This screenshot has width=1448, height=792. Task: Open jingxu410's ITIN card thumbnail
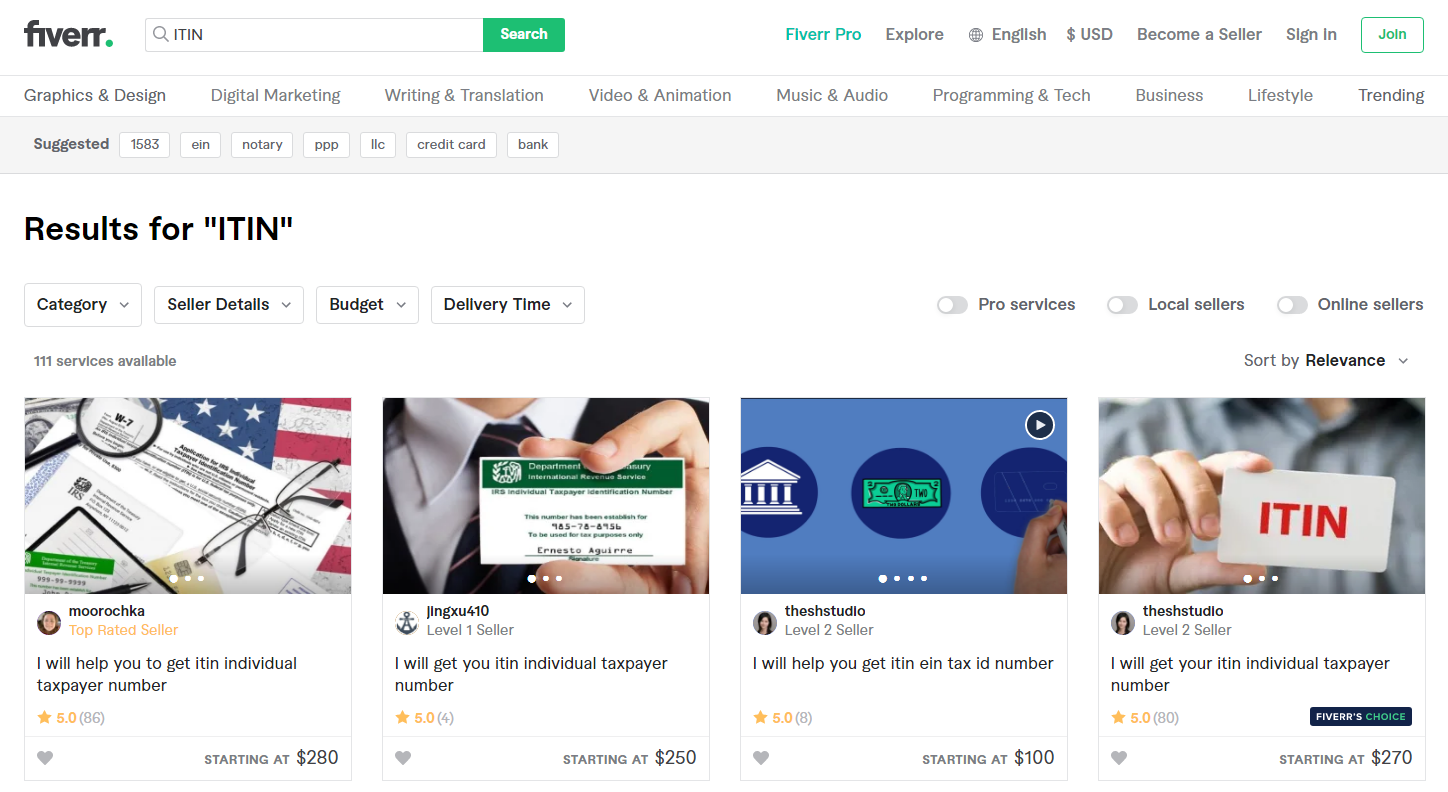[546, 496]
